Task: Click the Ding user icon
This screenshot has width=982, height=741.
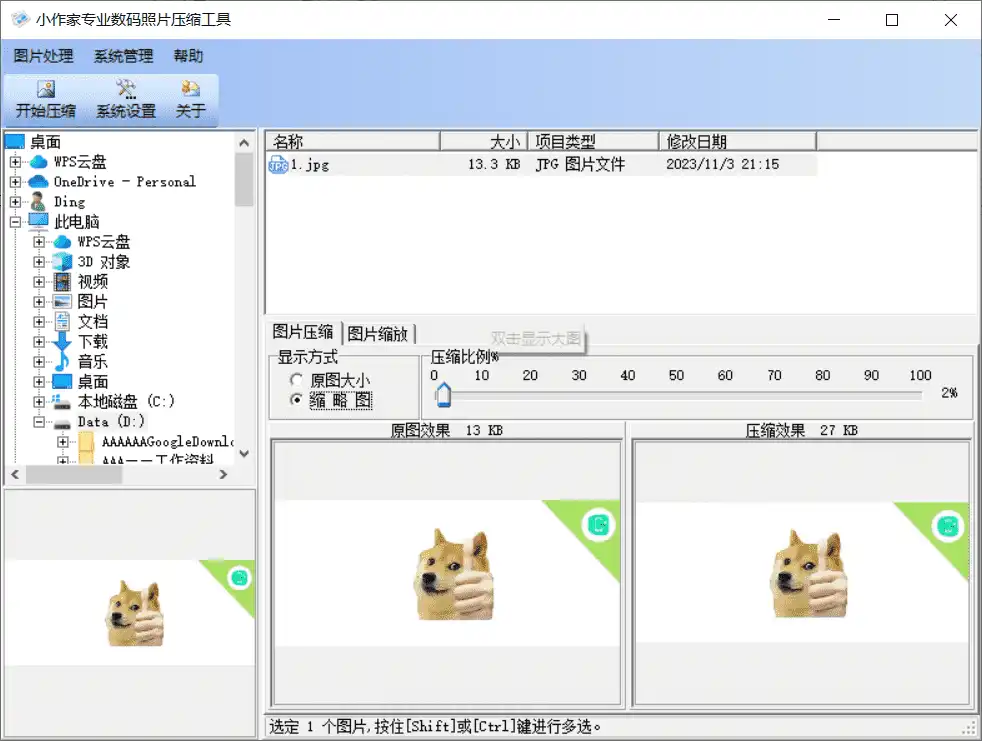Action: tap(38, 202)
